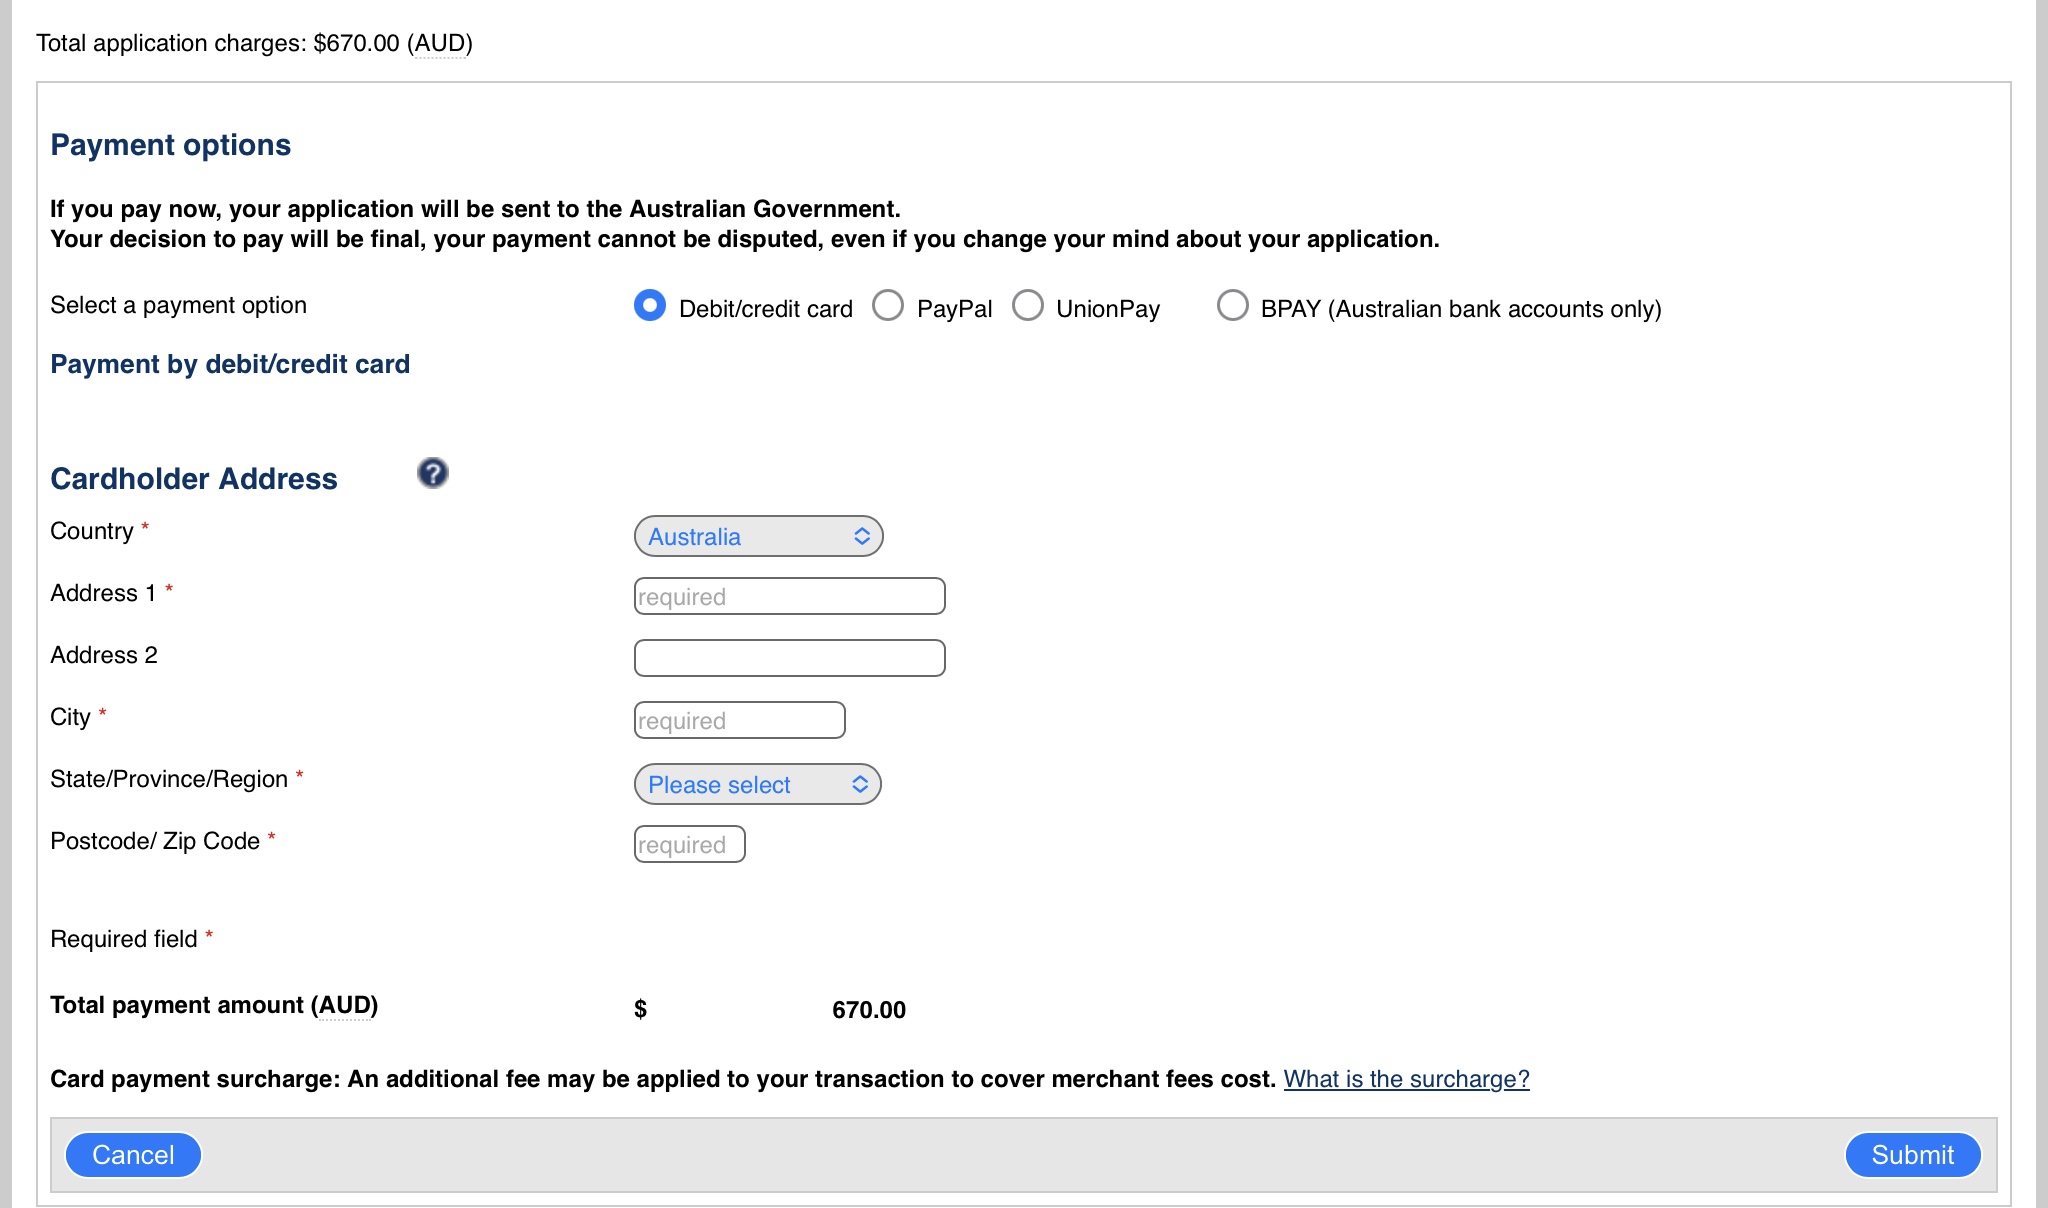Select the PayPal payment option
Screen dimensions: 2048x1208
[x=888, y=305]
